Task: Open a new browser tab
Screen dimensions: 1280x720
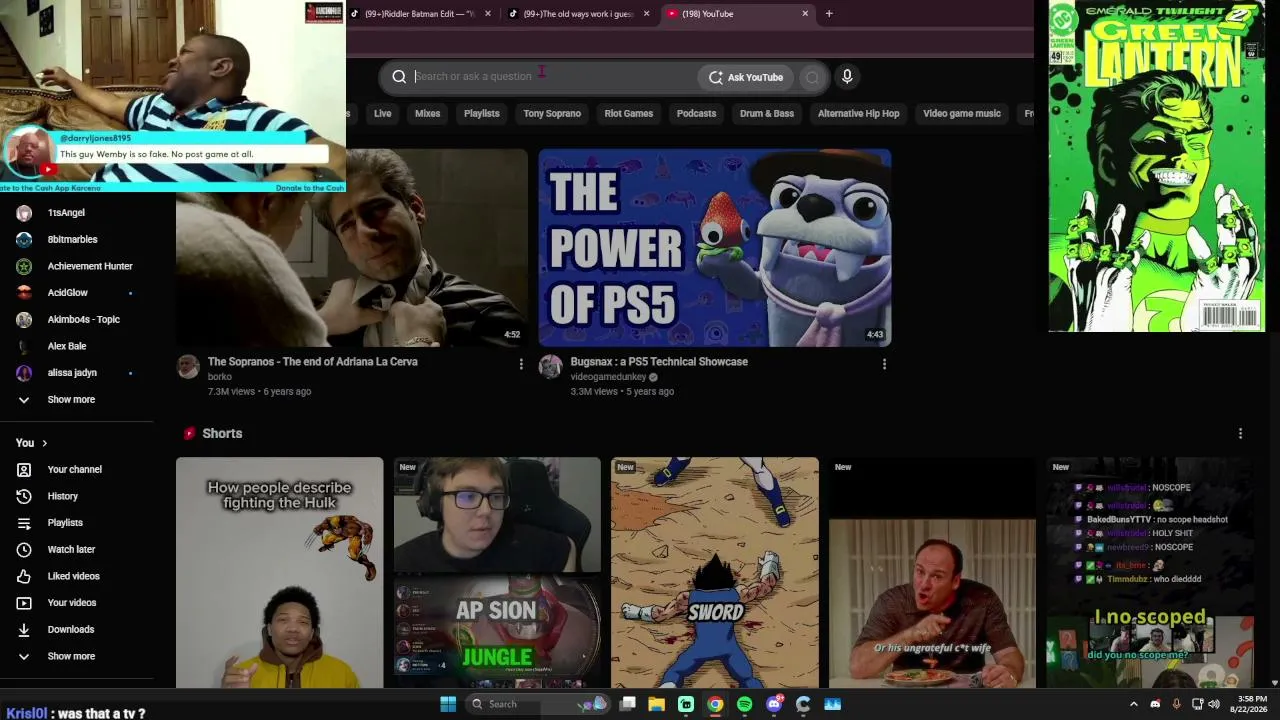Action: (829, 14)
